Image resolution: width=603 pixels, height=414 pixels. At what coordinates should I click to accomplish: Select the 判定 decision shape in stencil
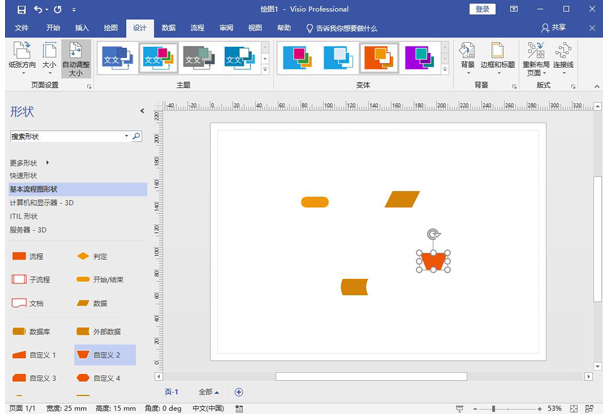click(x=84, y=256)
